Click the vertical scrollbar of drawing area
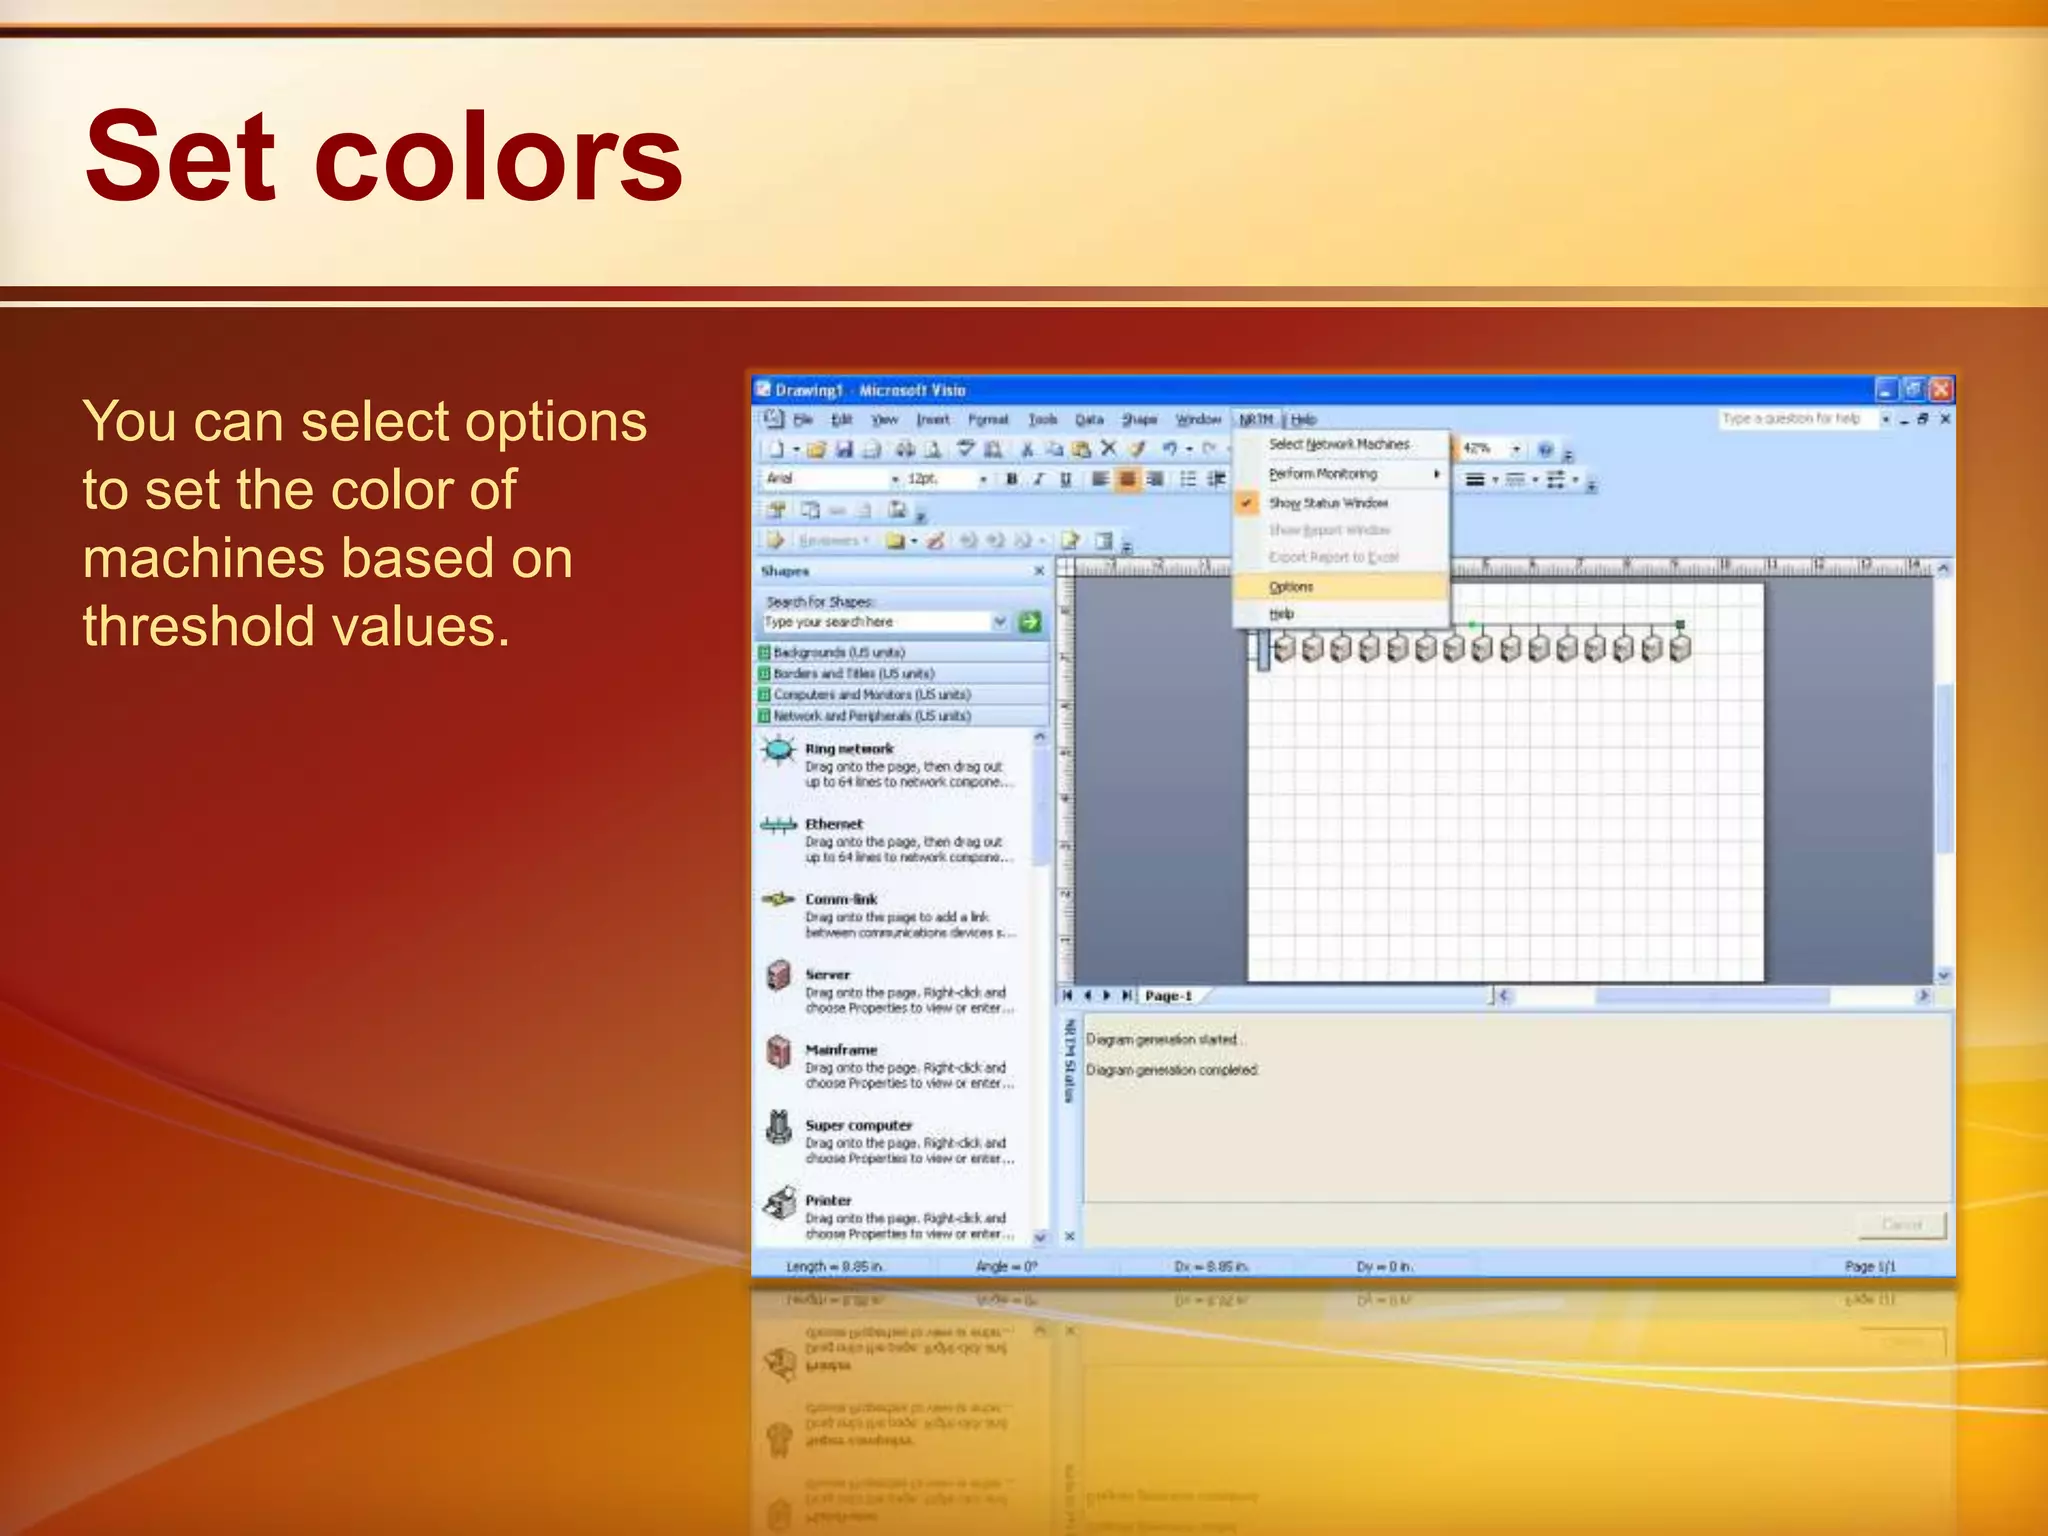Viewport: 2048px width, 1536px height. [x=1944, y=767]
